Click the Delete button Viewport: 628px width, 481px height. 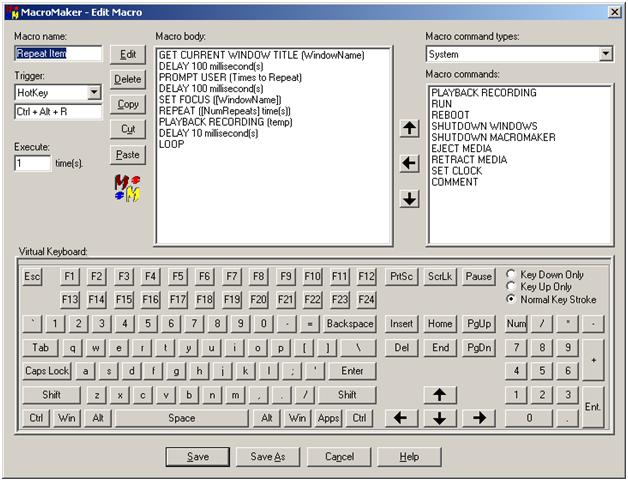pyautogui.click(x=128, y=79)
